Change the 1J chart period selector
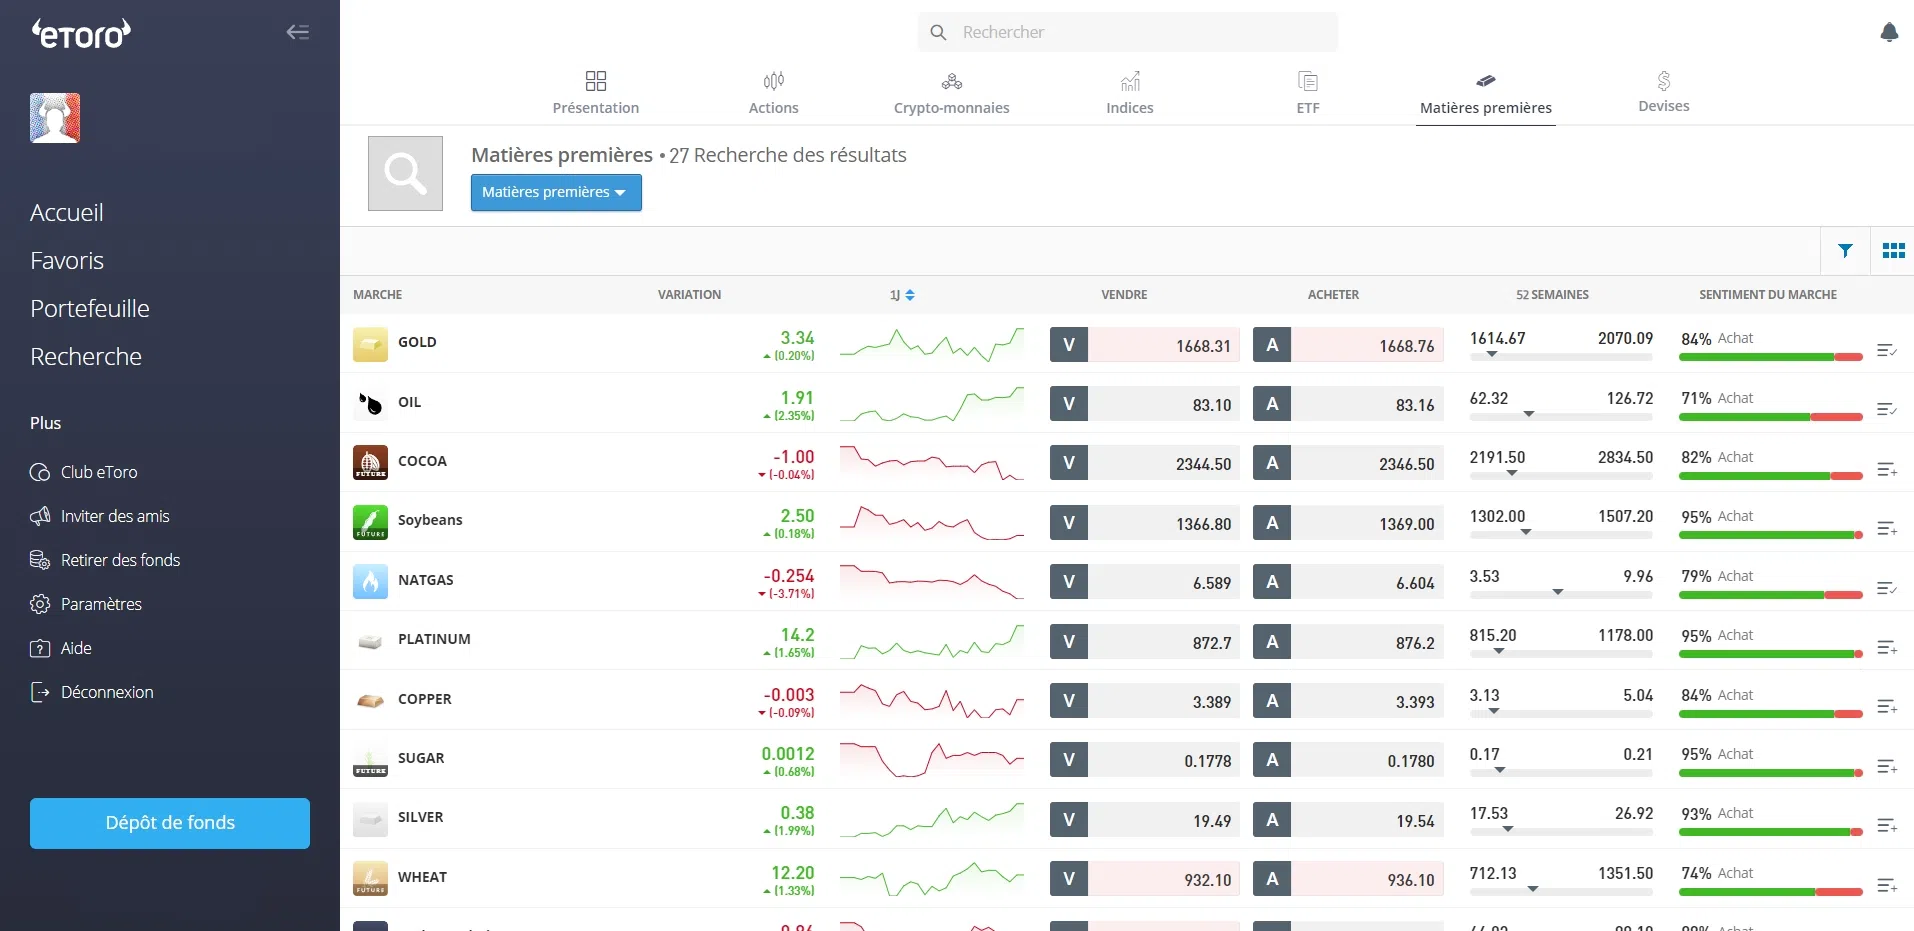1914x931 pixels. coord(902,295)
